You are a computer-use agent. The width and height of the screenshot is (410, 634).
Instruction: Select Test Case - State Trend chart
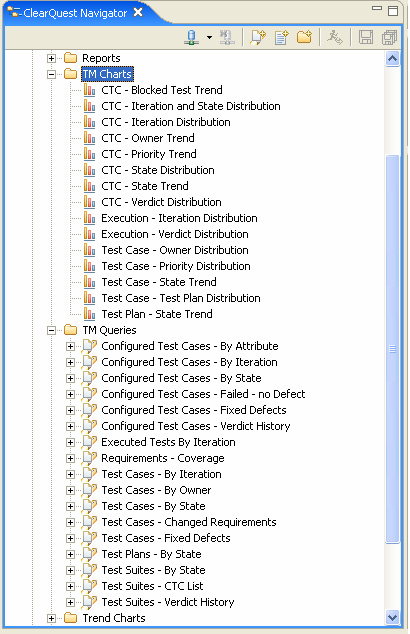[159, 282]
